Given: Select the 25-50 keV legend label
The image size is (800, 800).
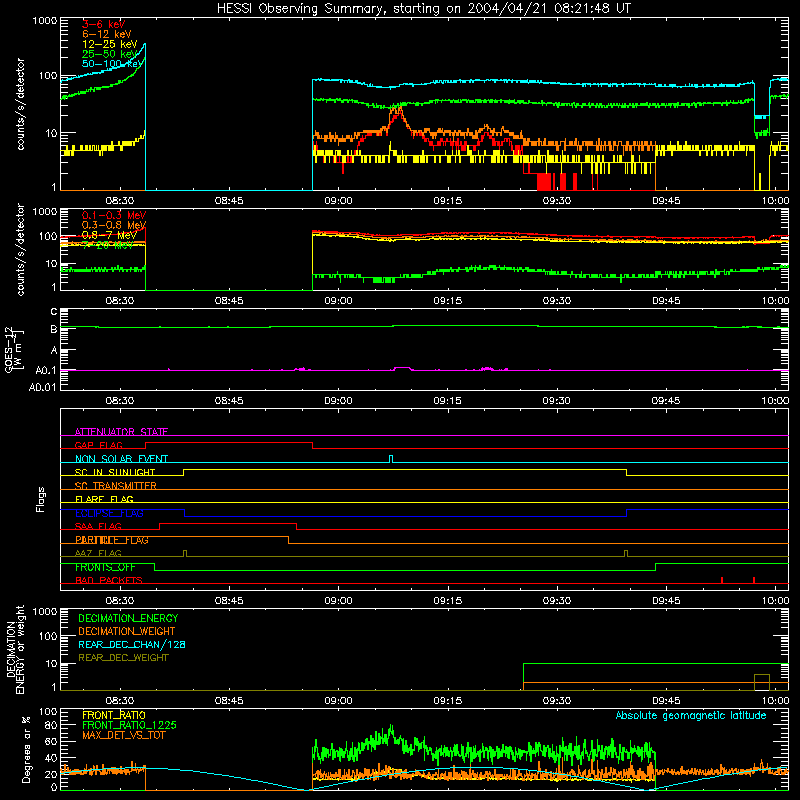Looking at the screenshot, I should pos(110,54).
